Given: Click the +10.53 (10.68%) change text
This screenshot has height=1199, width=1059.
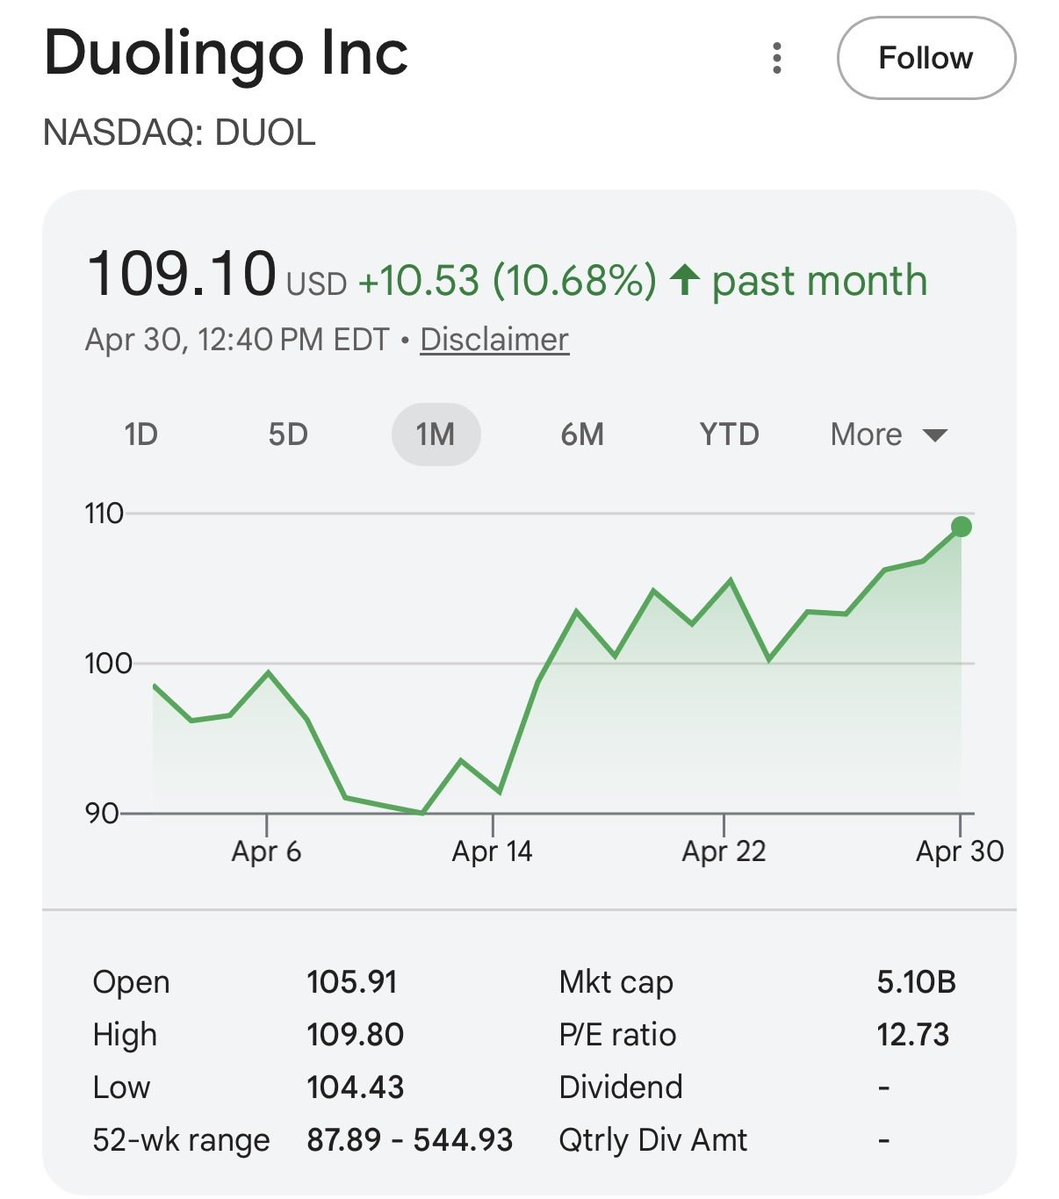Looking at the screenshot, I should [x=507, y=280].
